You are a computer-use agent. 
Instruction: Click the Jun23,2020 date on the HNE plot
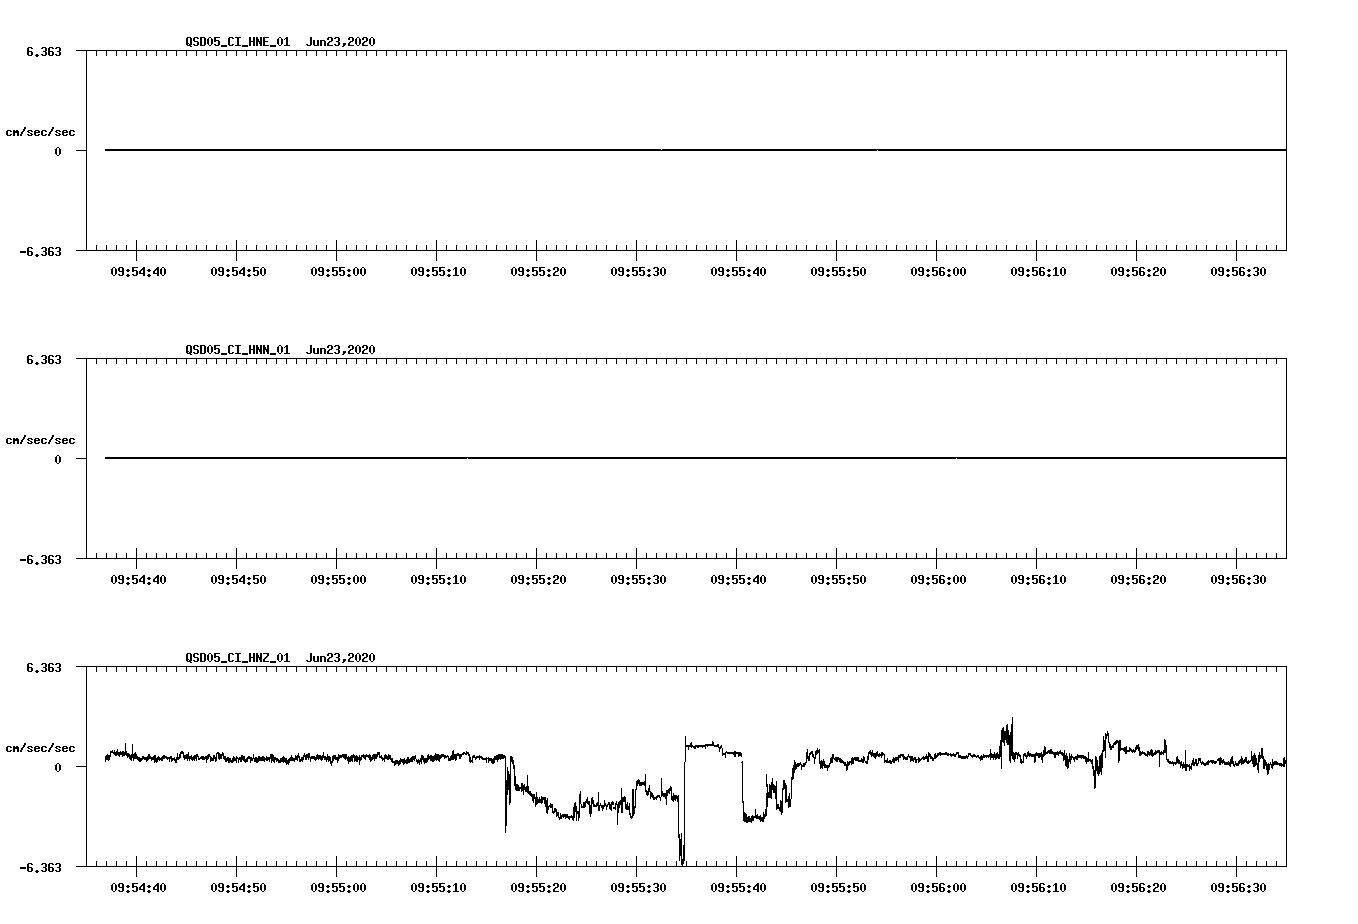(341, 42)
